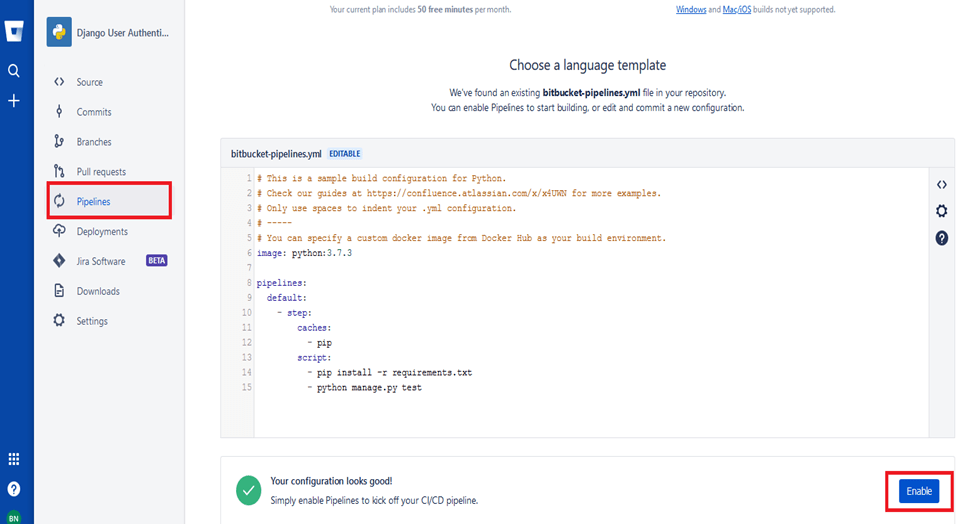The image size is (972, 524).
Task: Click the Branches icon in sidebar
Action: click(59, 141)
